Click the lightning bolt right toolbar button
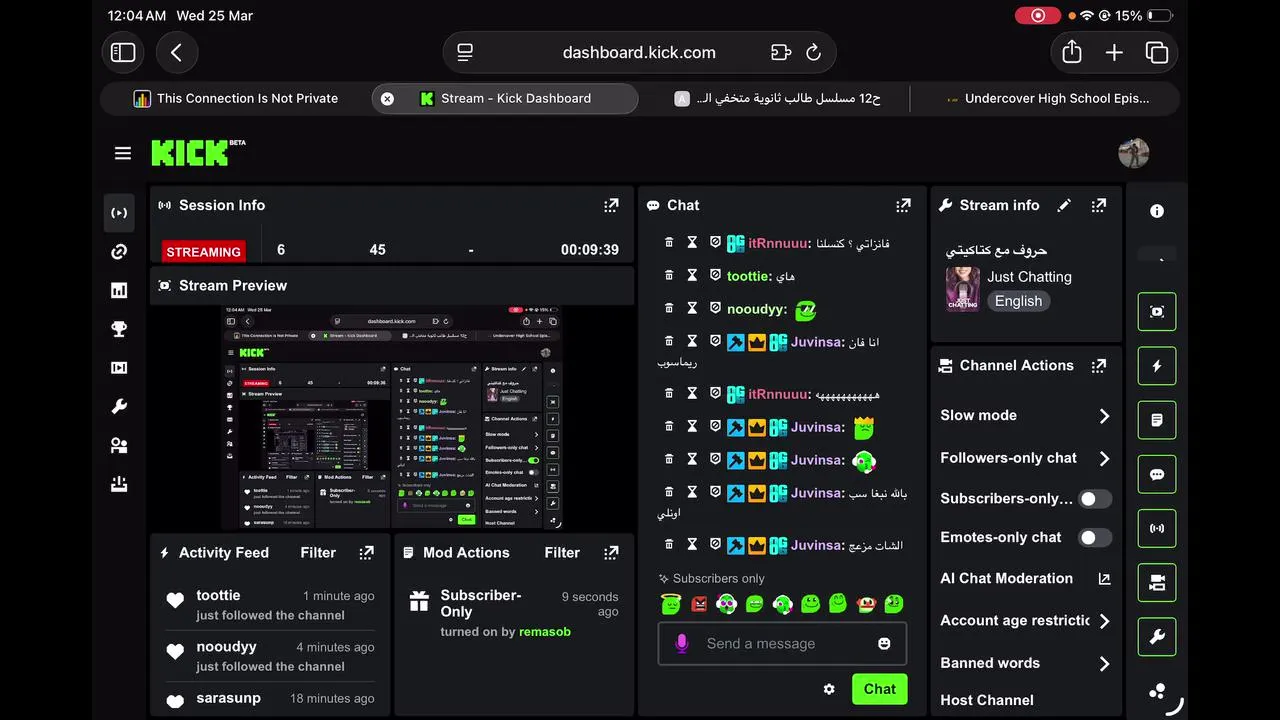This screenshot has height=720, width=1280. pos(1157,366)
